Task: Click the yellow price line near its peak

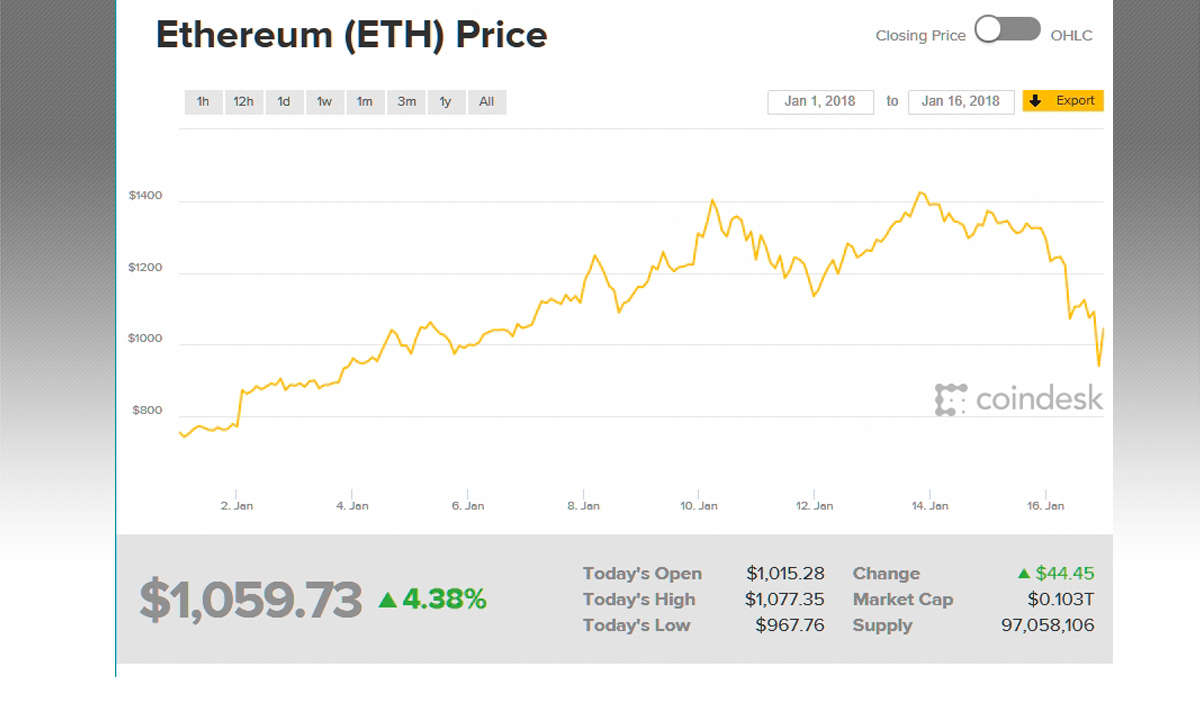Action: click(921, 191)
